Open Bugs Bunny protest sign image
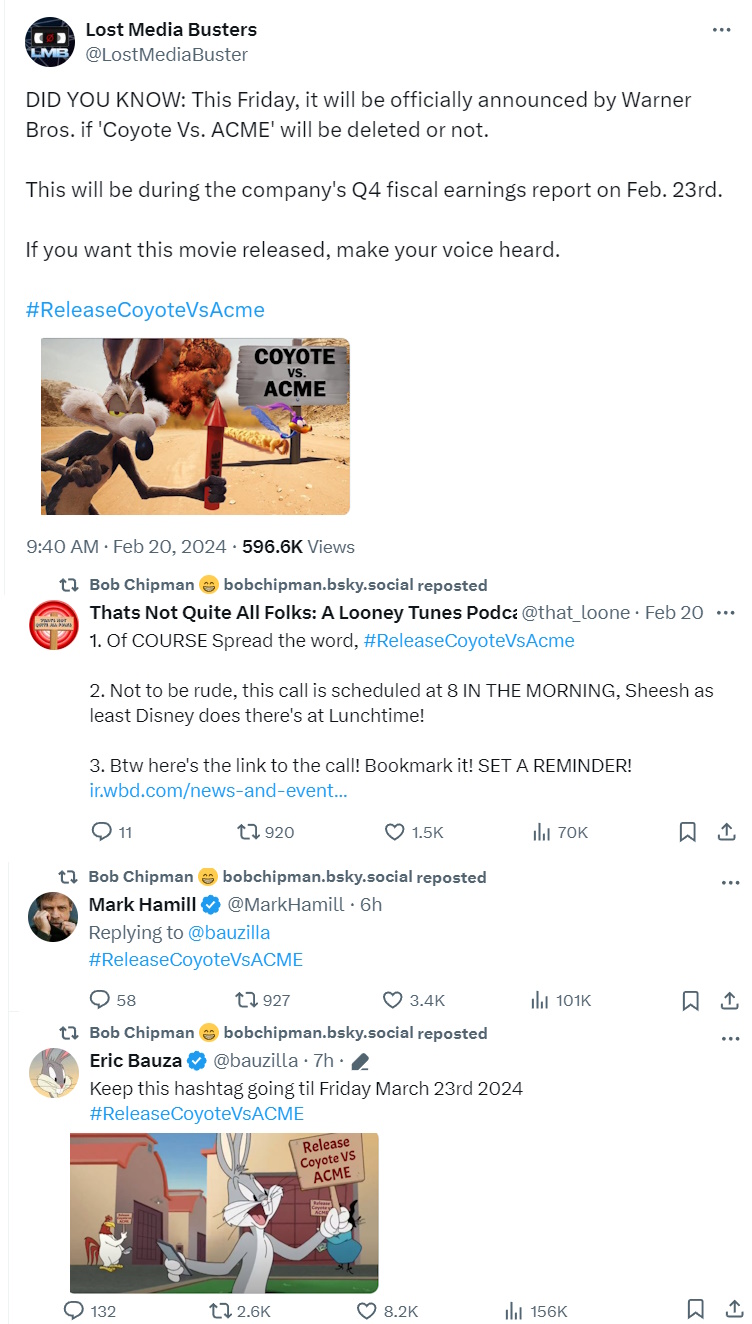 224,1213
